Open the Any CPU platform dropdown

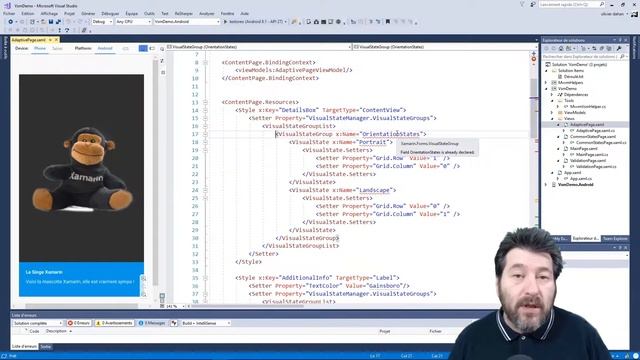click(133, 22)
